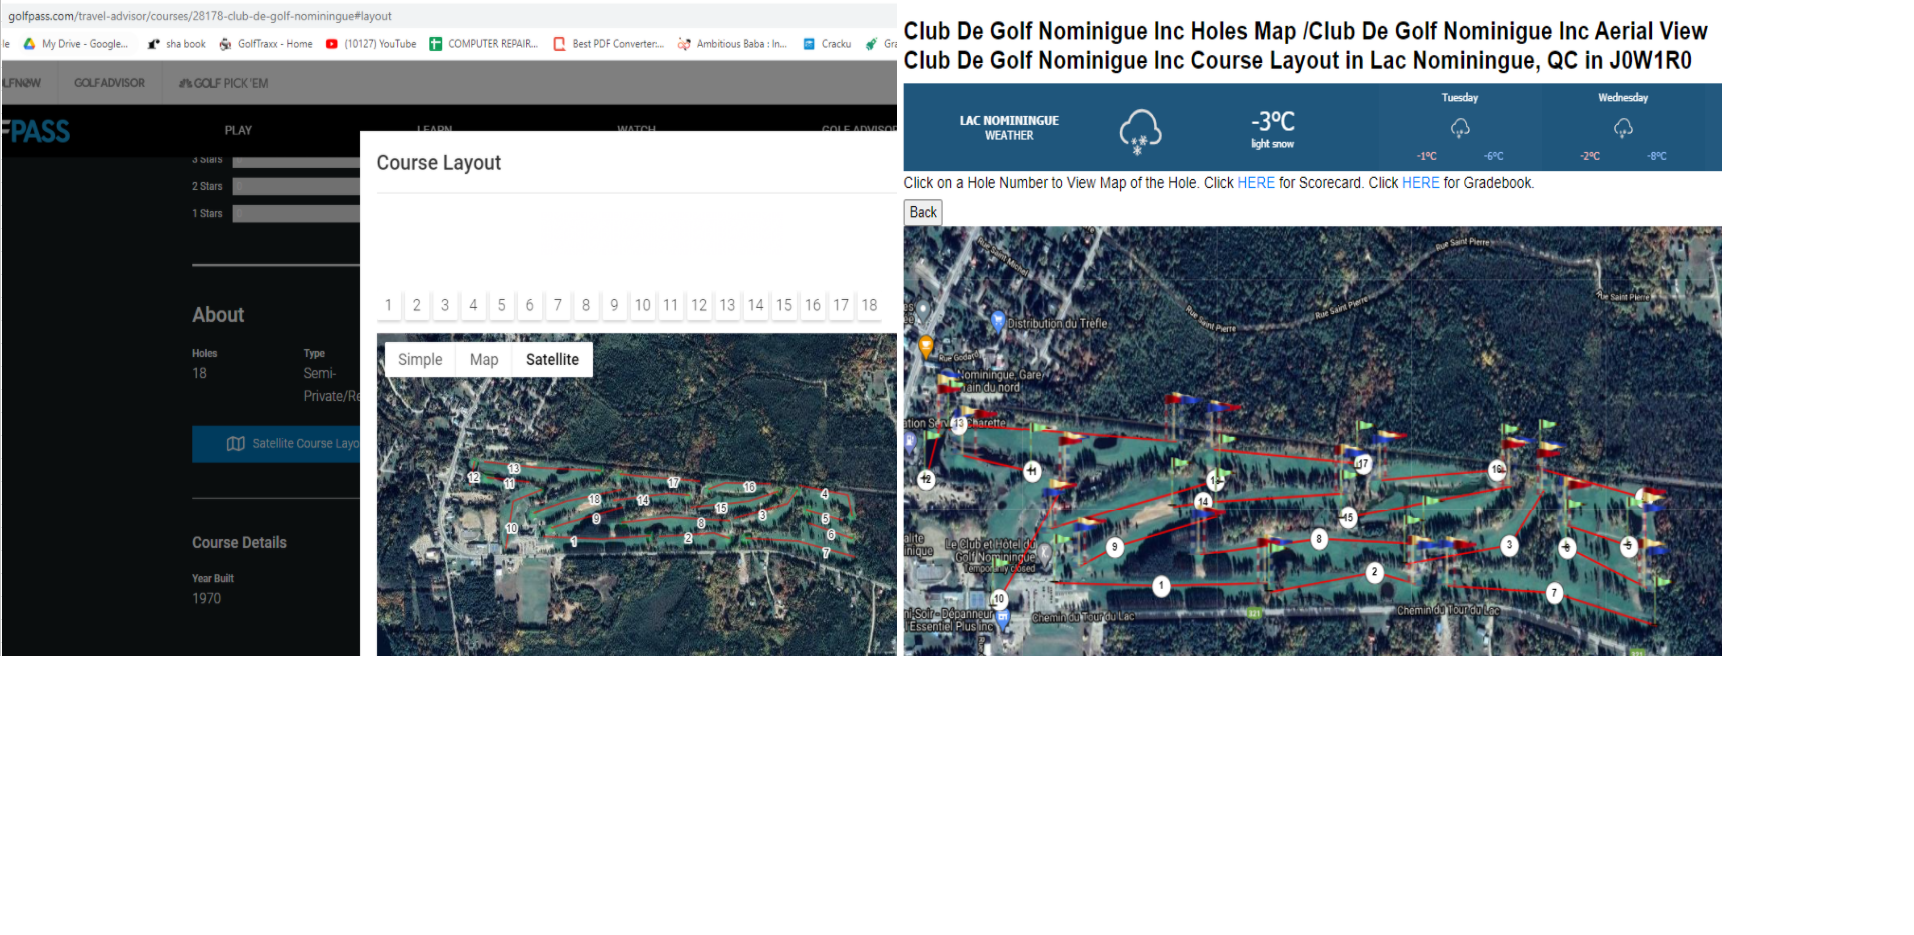Click the 1 Stars rating bar
Viewport: 1914px width, 935px height.
[296, 213]
